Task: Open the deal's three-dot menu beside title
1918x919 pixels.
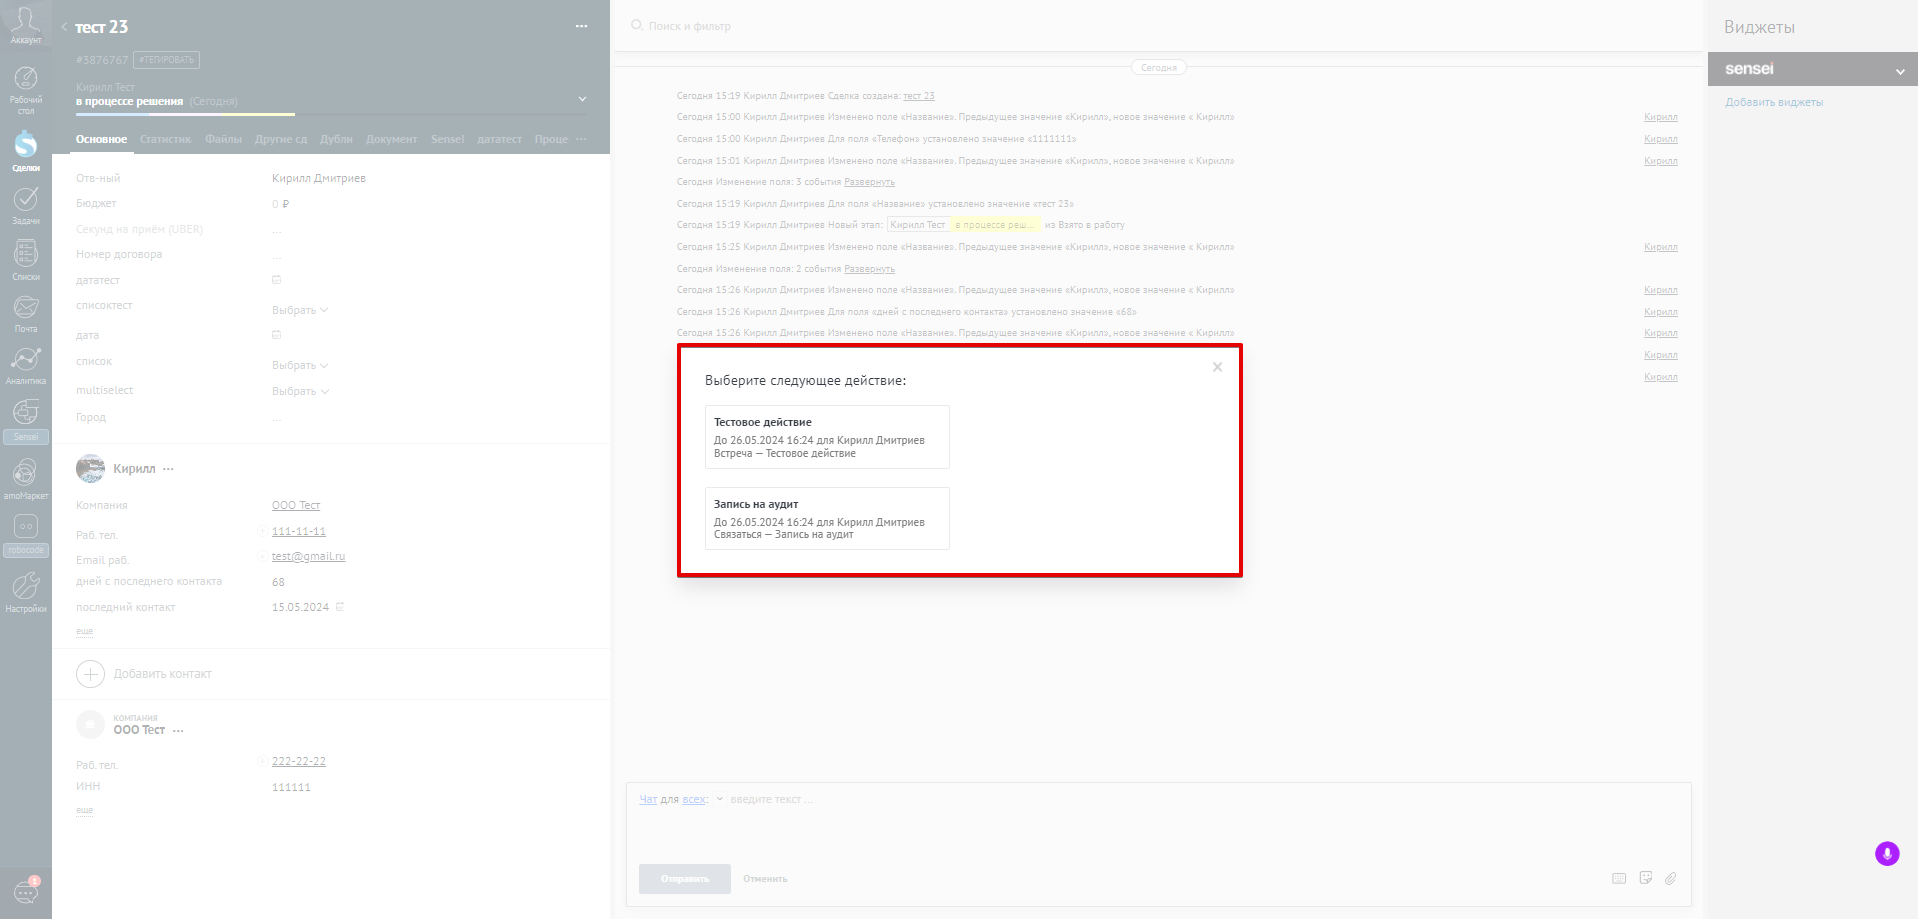Action: click(581, 26)
